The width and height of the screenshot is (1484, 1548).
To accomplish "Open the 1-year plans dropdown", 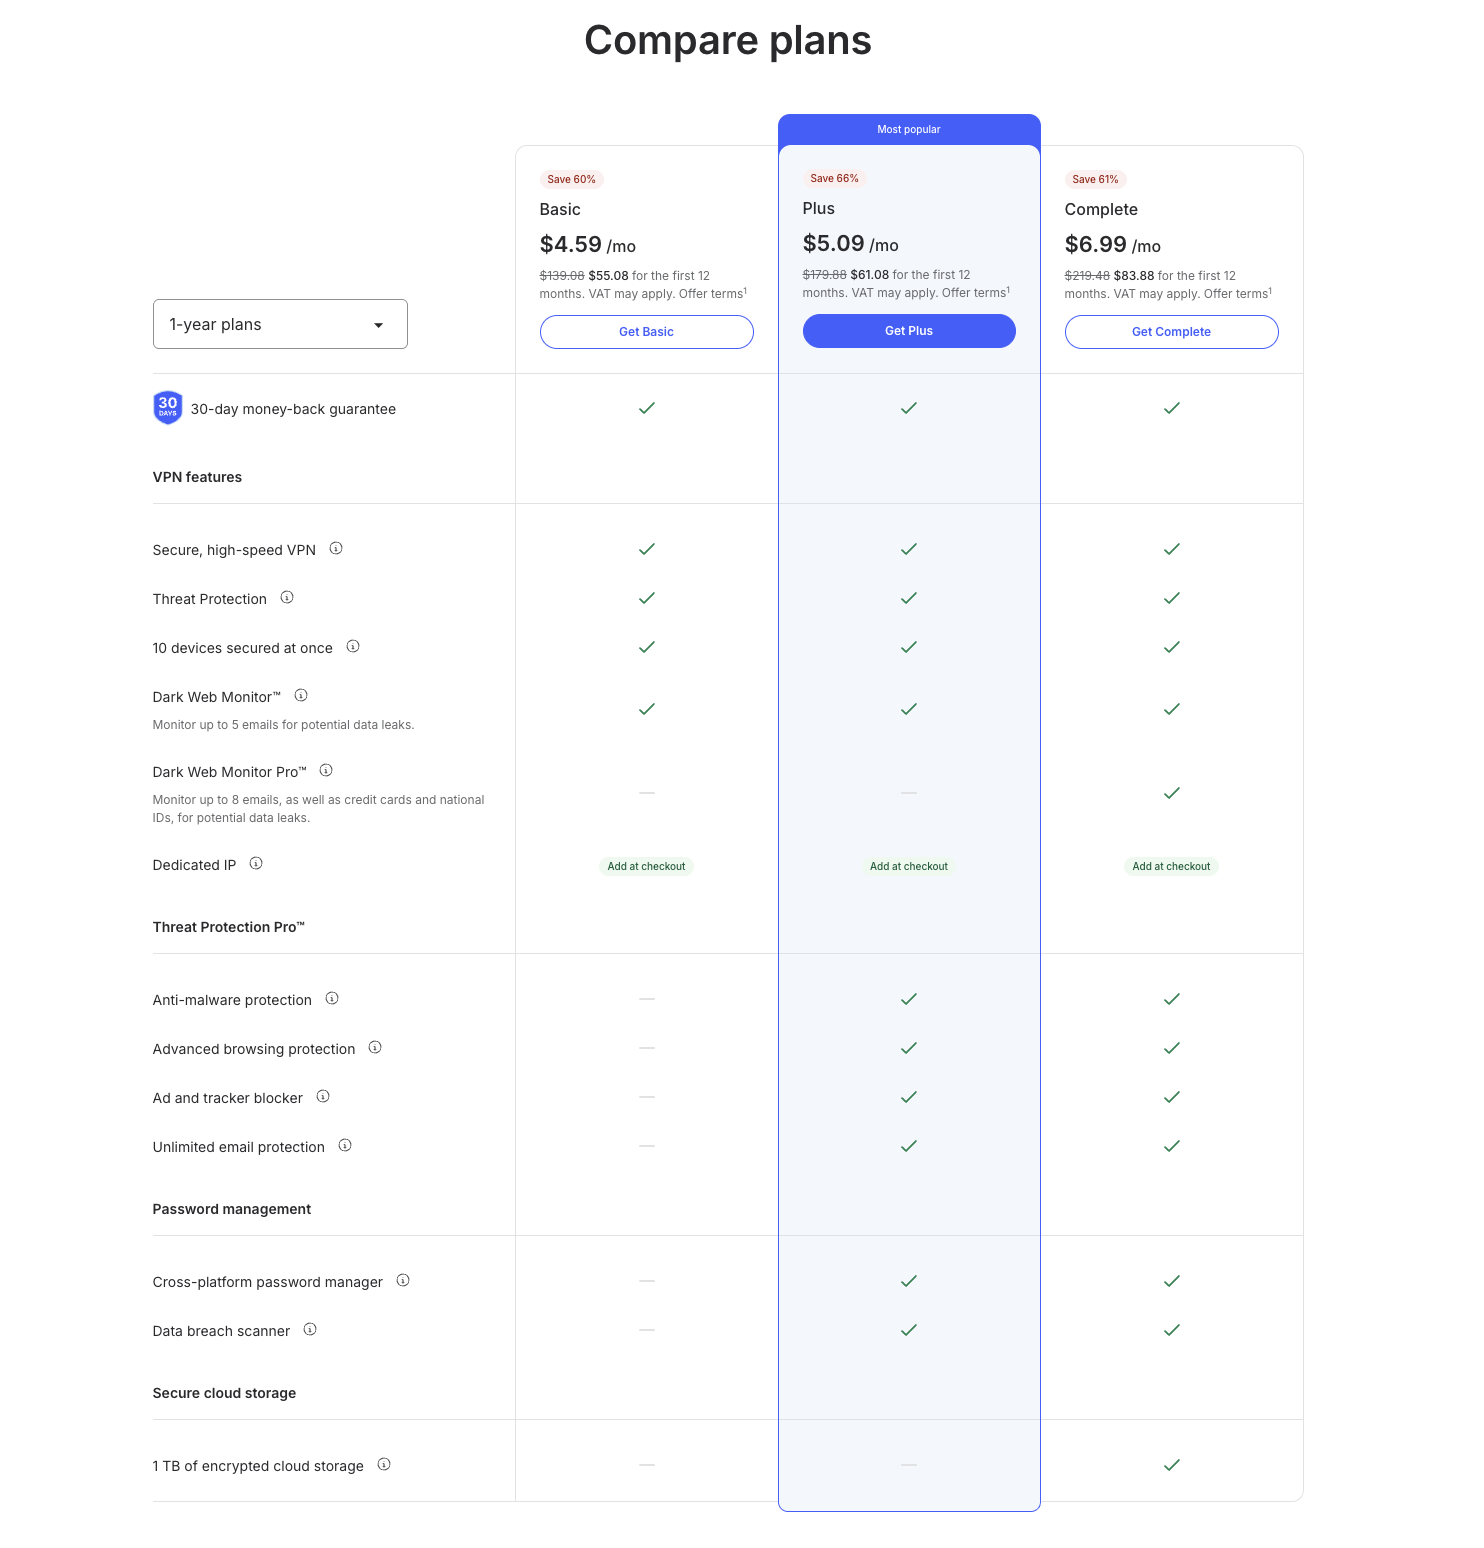I will pos(280,323).
